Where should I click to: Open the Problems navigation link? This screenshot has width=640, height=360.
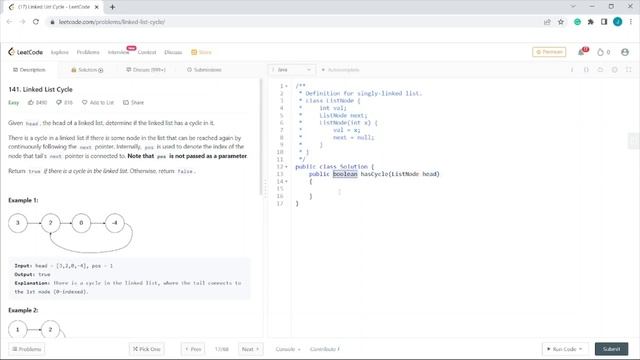click(88, 52)
